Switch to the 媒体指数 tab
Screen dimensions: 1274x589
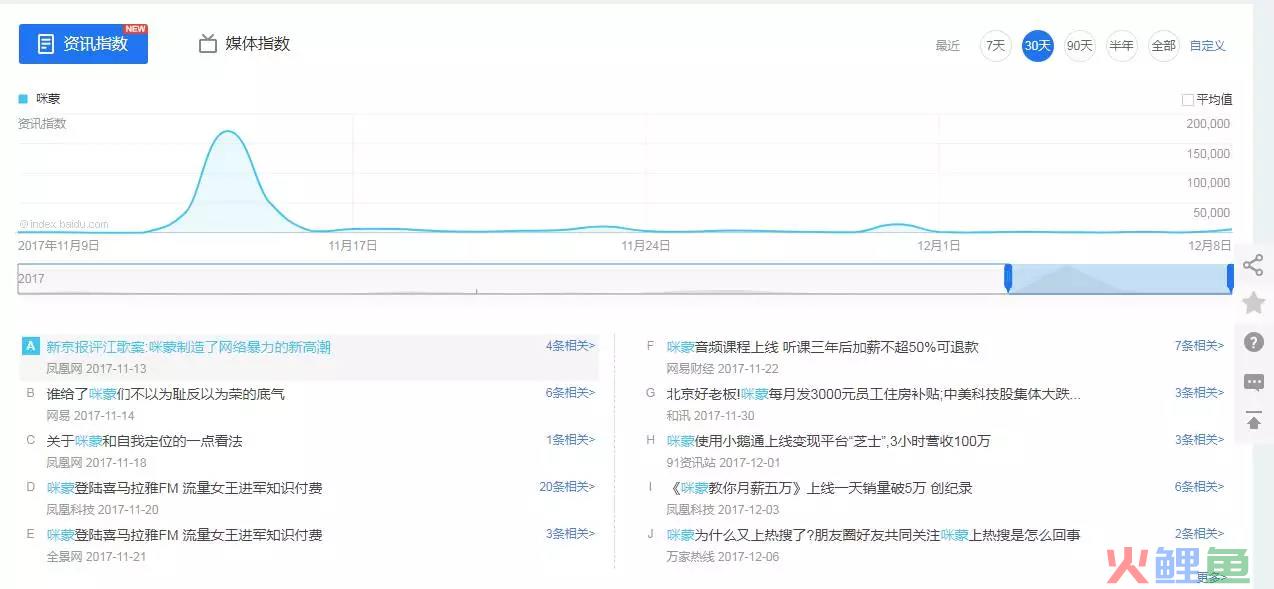(x=244, y=44)
